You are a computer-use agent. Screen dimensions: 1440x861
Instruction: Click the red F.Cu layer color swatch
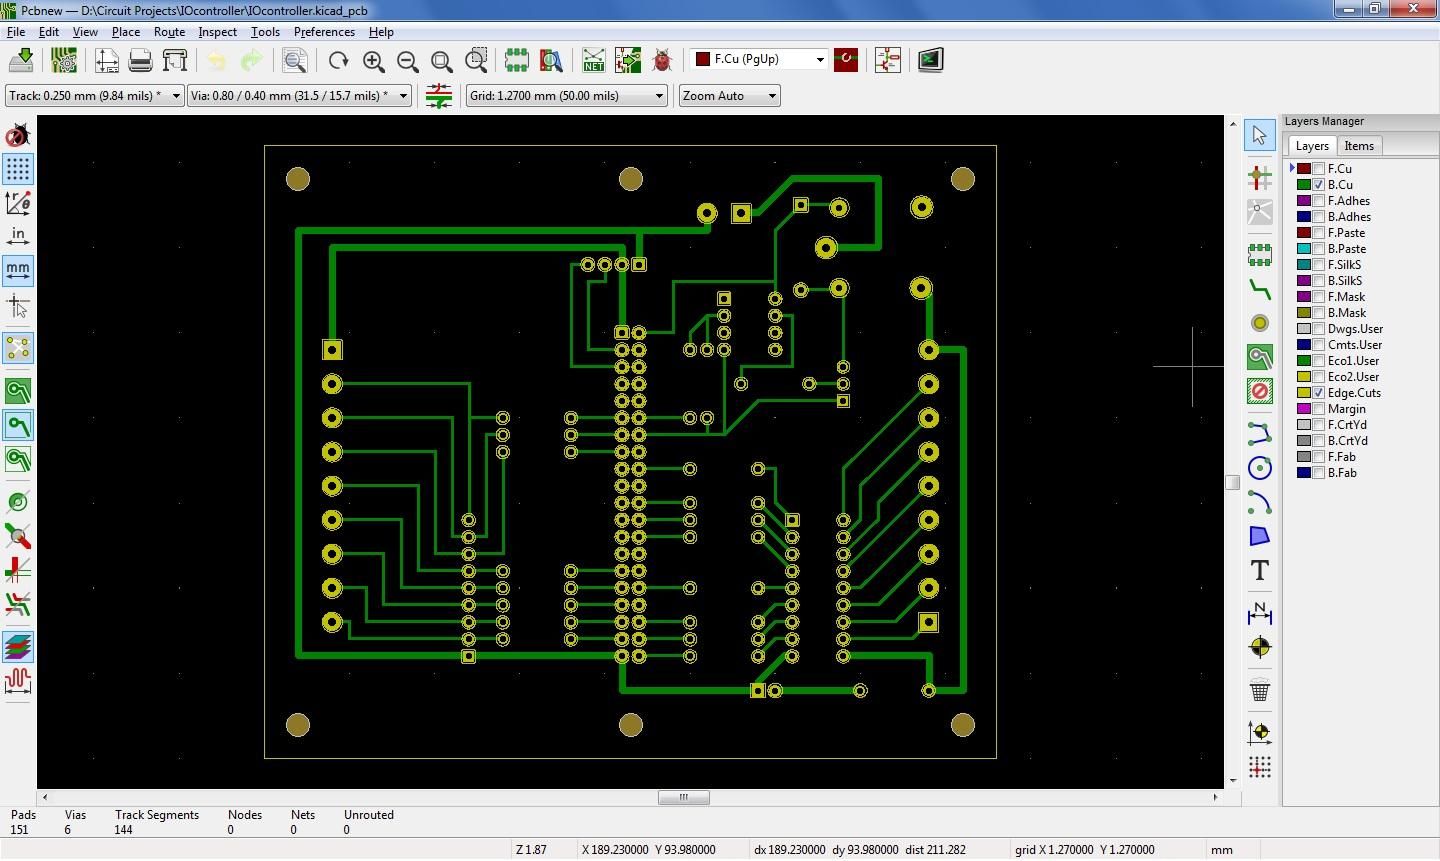coord(1303,168)
